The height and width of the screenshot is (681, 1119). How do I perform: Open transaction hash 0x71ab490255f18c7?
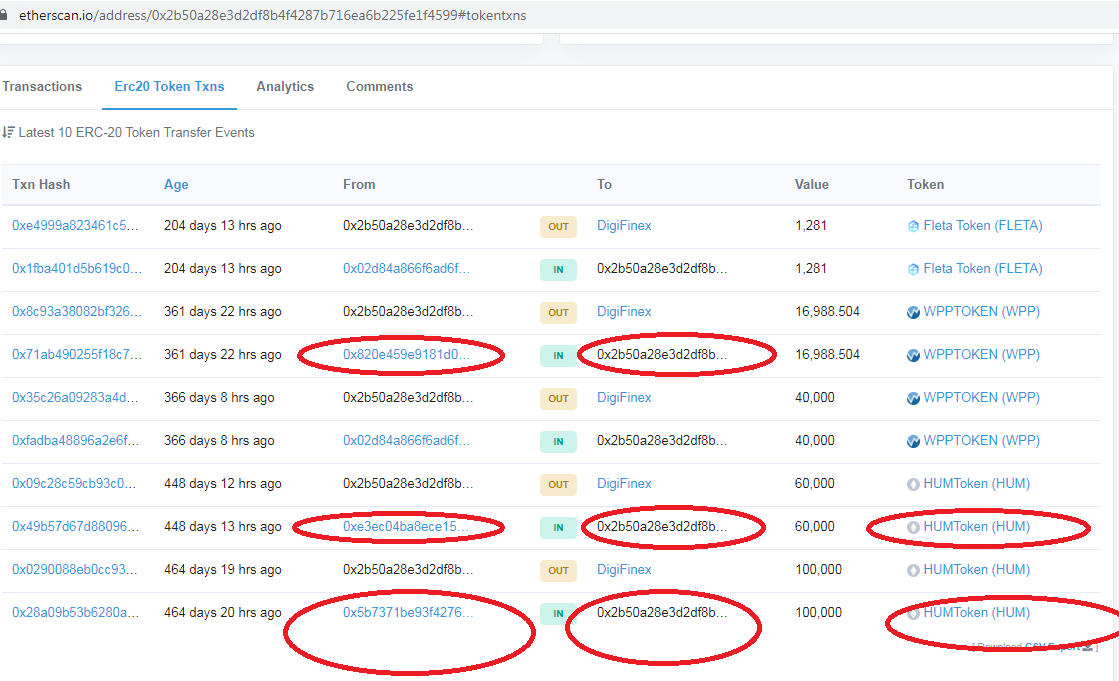tap(76, 354)
